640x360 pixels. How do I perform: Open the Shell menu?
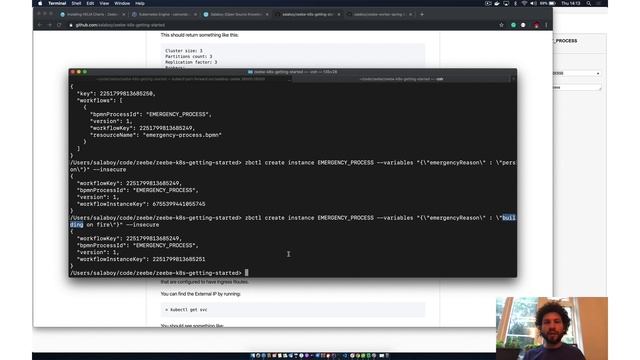pos(76,3)
